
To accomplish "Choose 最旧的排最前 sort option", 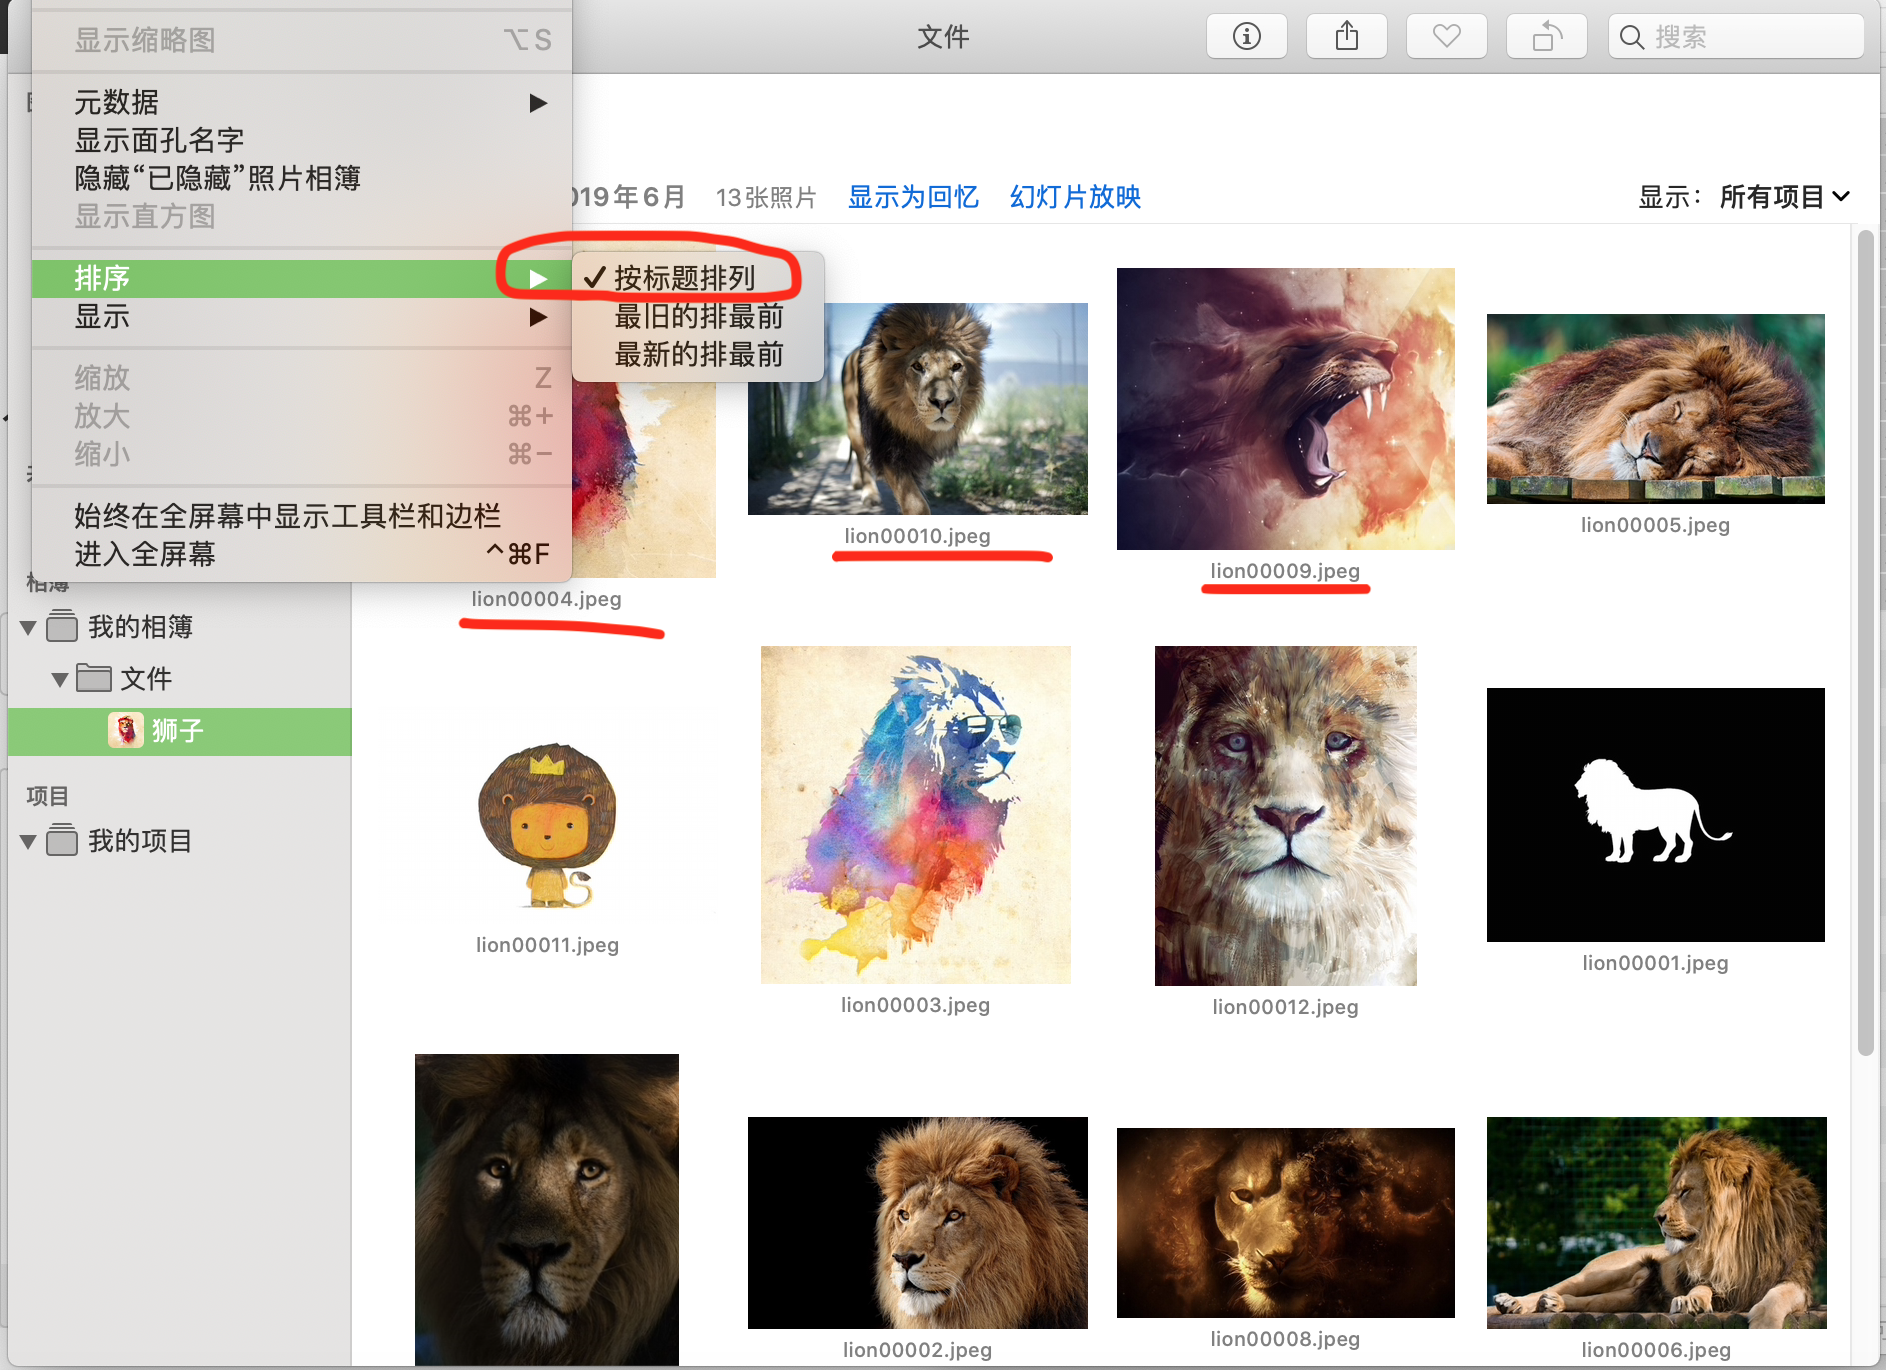I will [x=698, y=317].
